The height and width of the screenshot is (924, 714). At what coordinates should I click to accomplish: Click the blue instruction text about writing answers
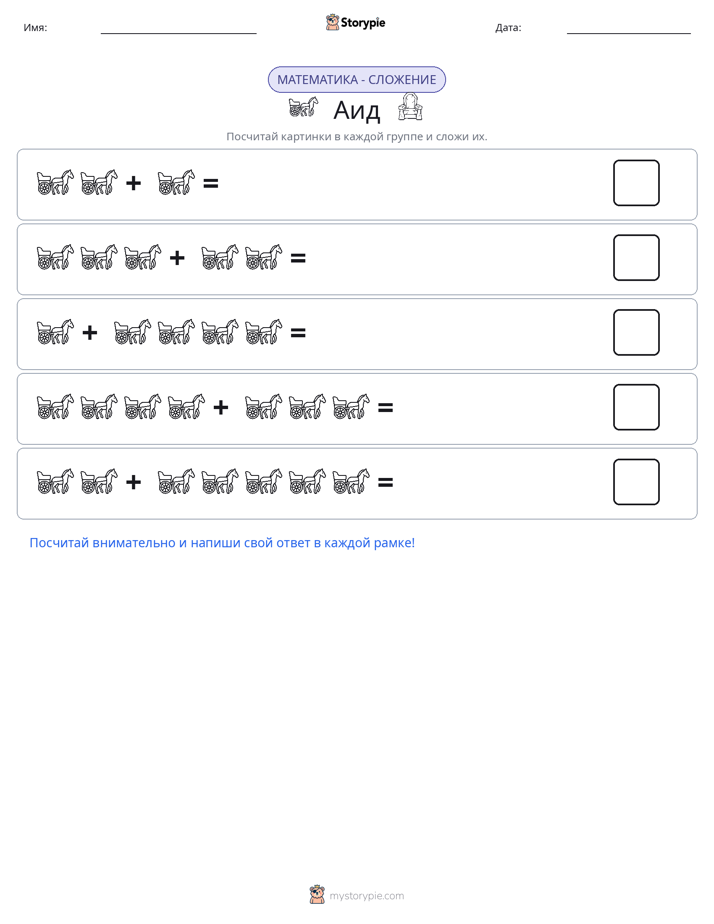point(222,543)
